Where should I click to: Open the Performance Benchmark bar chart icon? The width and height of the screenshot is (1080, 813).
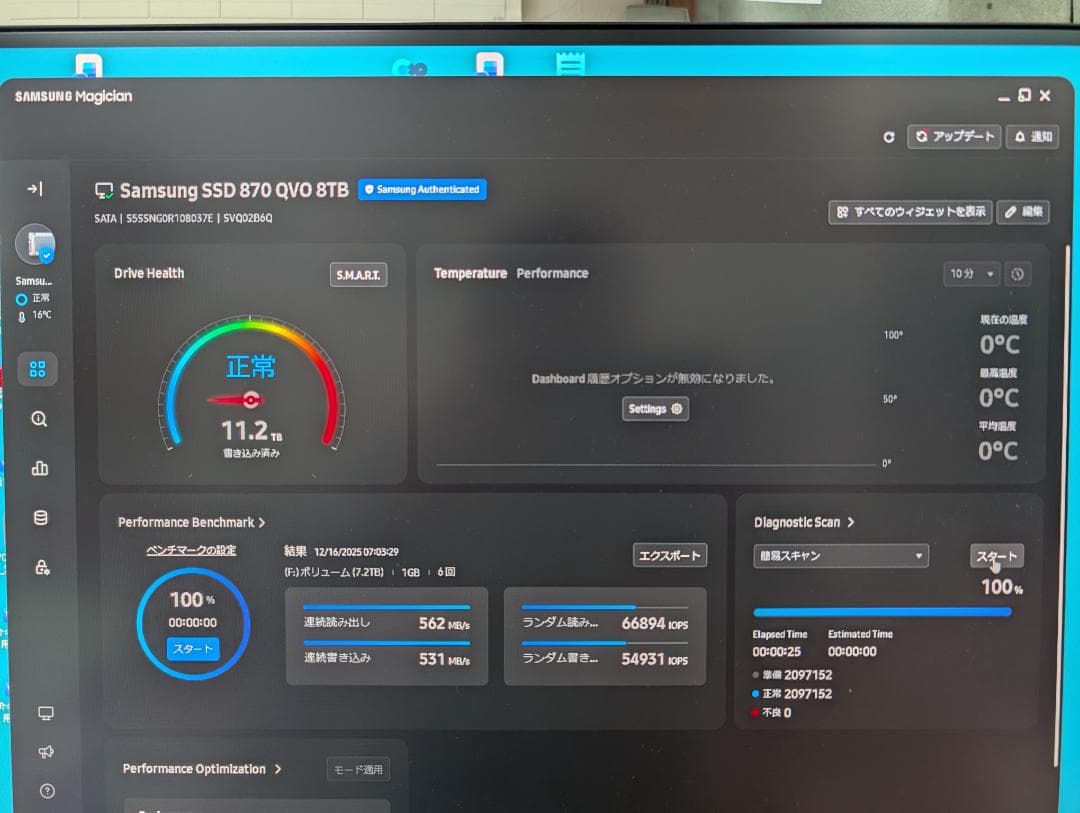point(38,468)
